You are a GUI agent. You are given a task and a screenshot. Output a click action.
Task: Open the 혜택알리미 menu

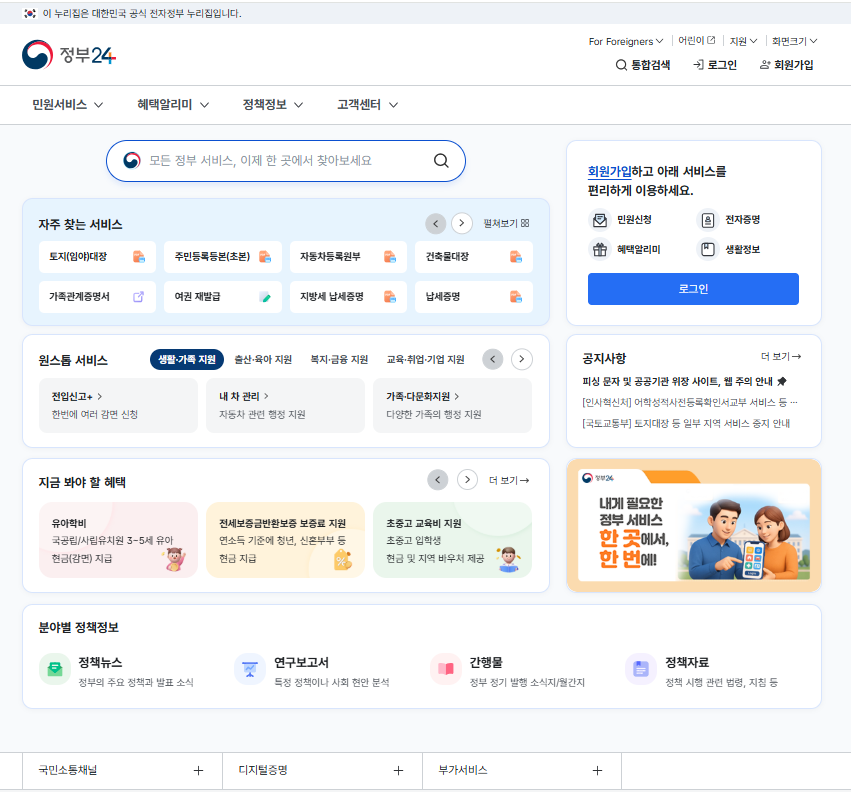[173, 105]
